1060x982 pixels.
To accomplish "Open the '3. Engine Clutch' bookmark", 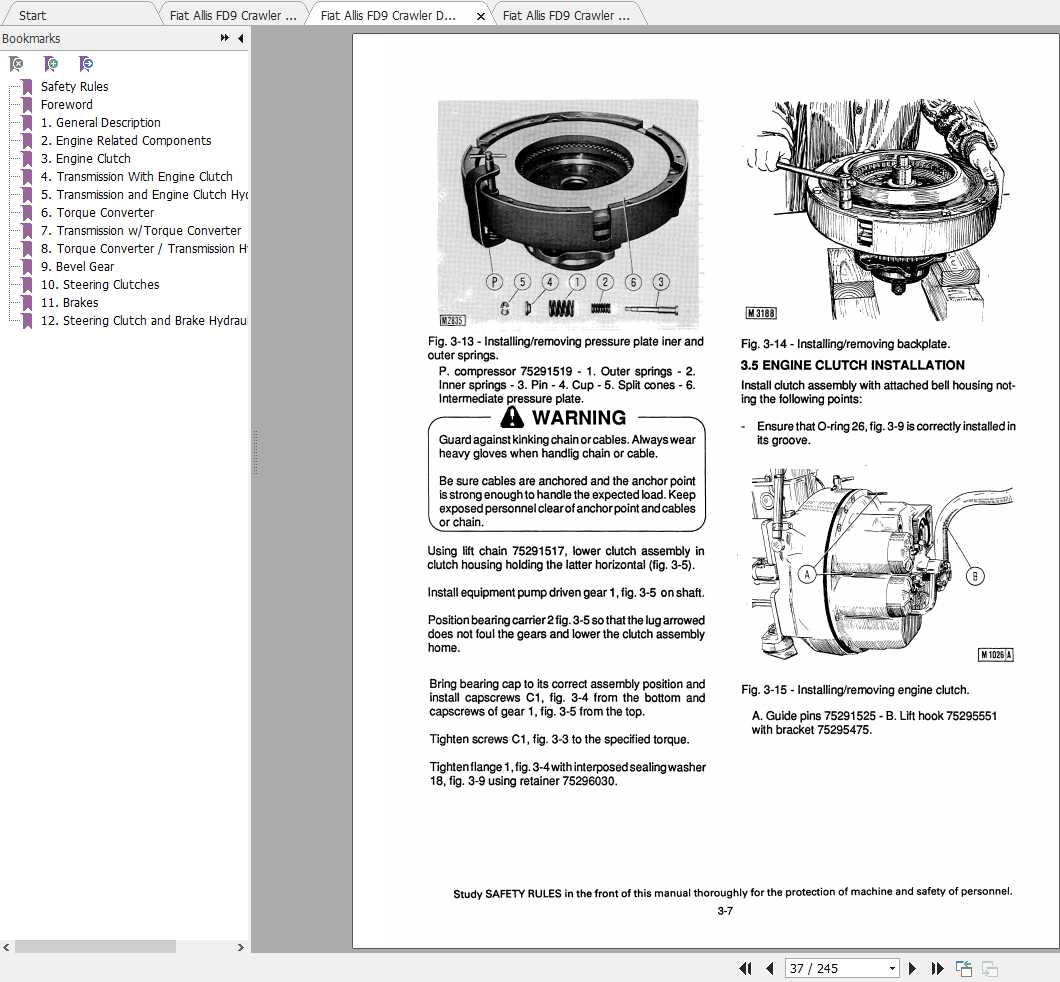I will click(86, 159).
